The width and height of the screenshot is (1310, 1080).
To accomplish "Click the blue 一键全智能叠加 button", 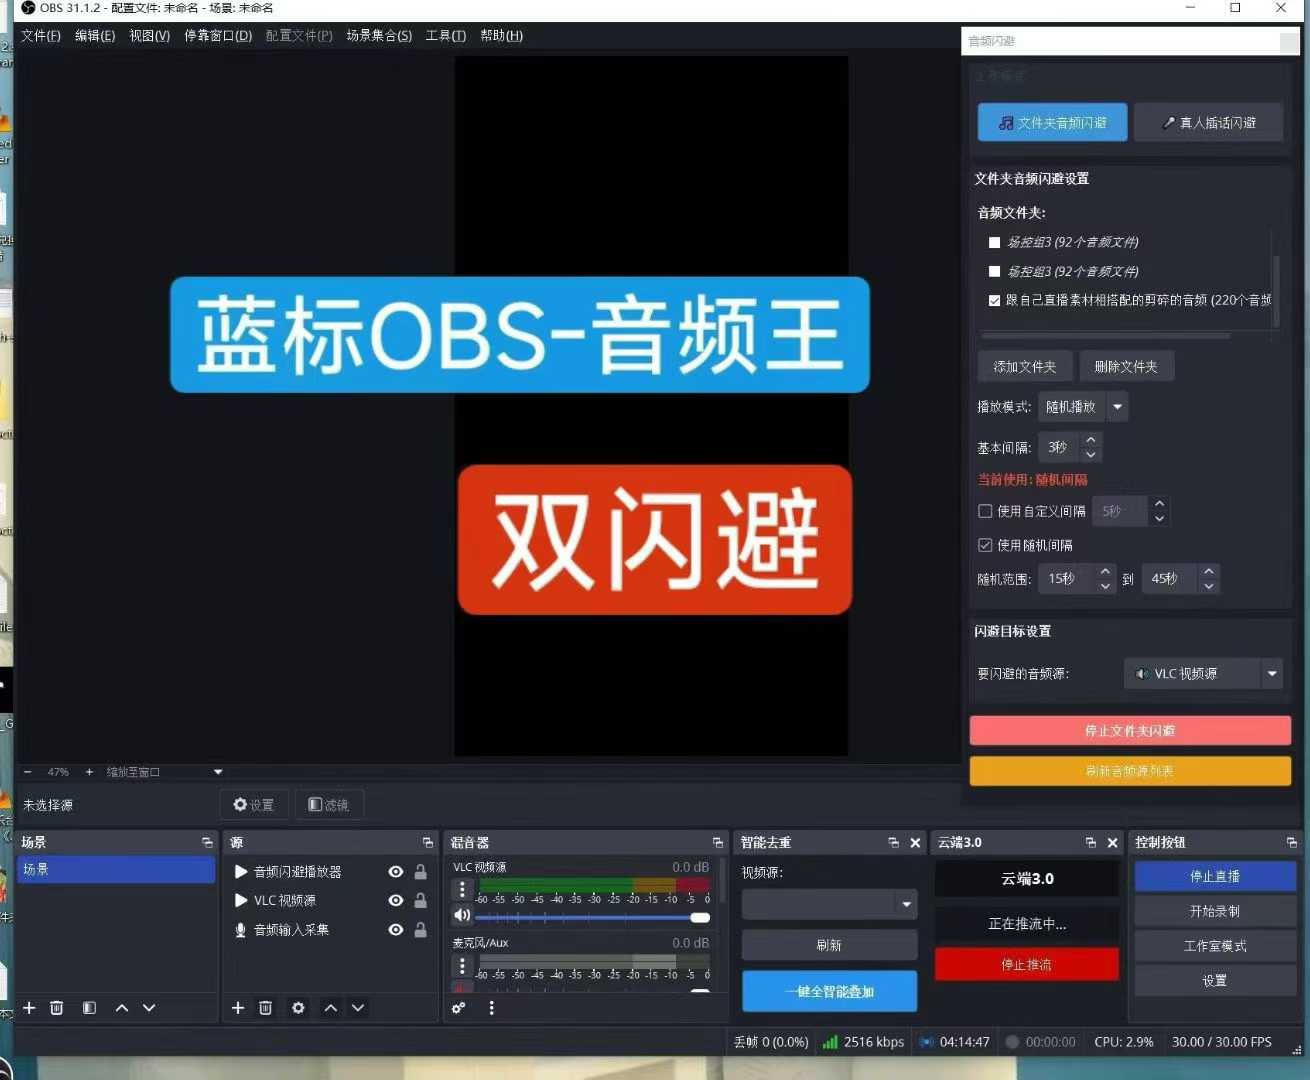I will [829, 991].
